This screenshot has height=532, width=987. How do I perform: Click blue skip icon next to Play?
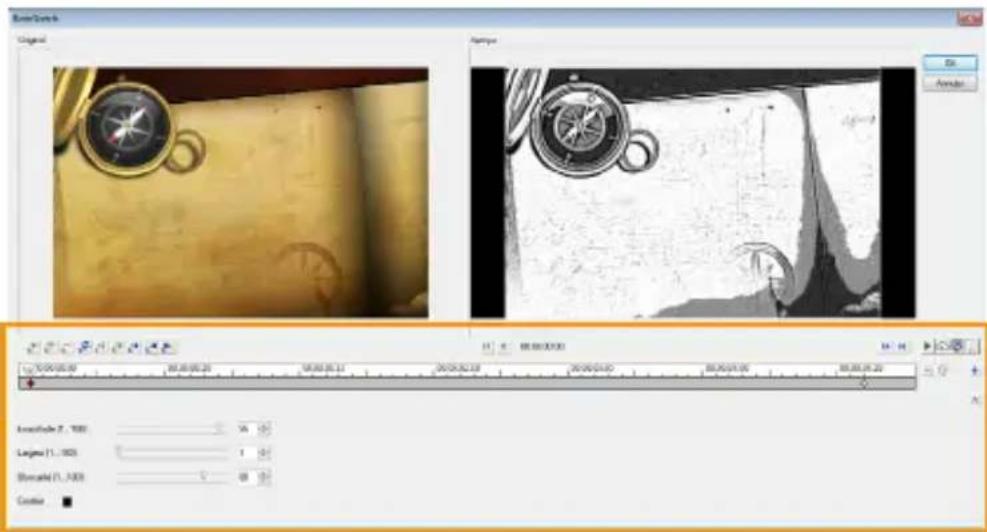(902, 346)
